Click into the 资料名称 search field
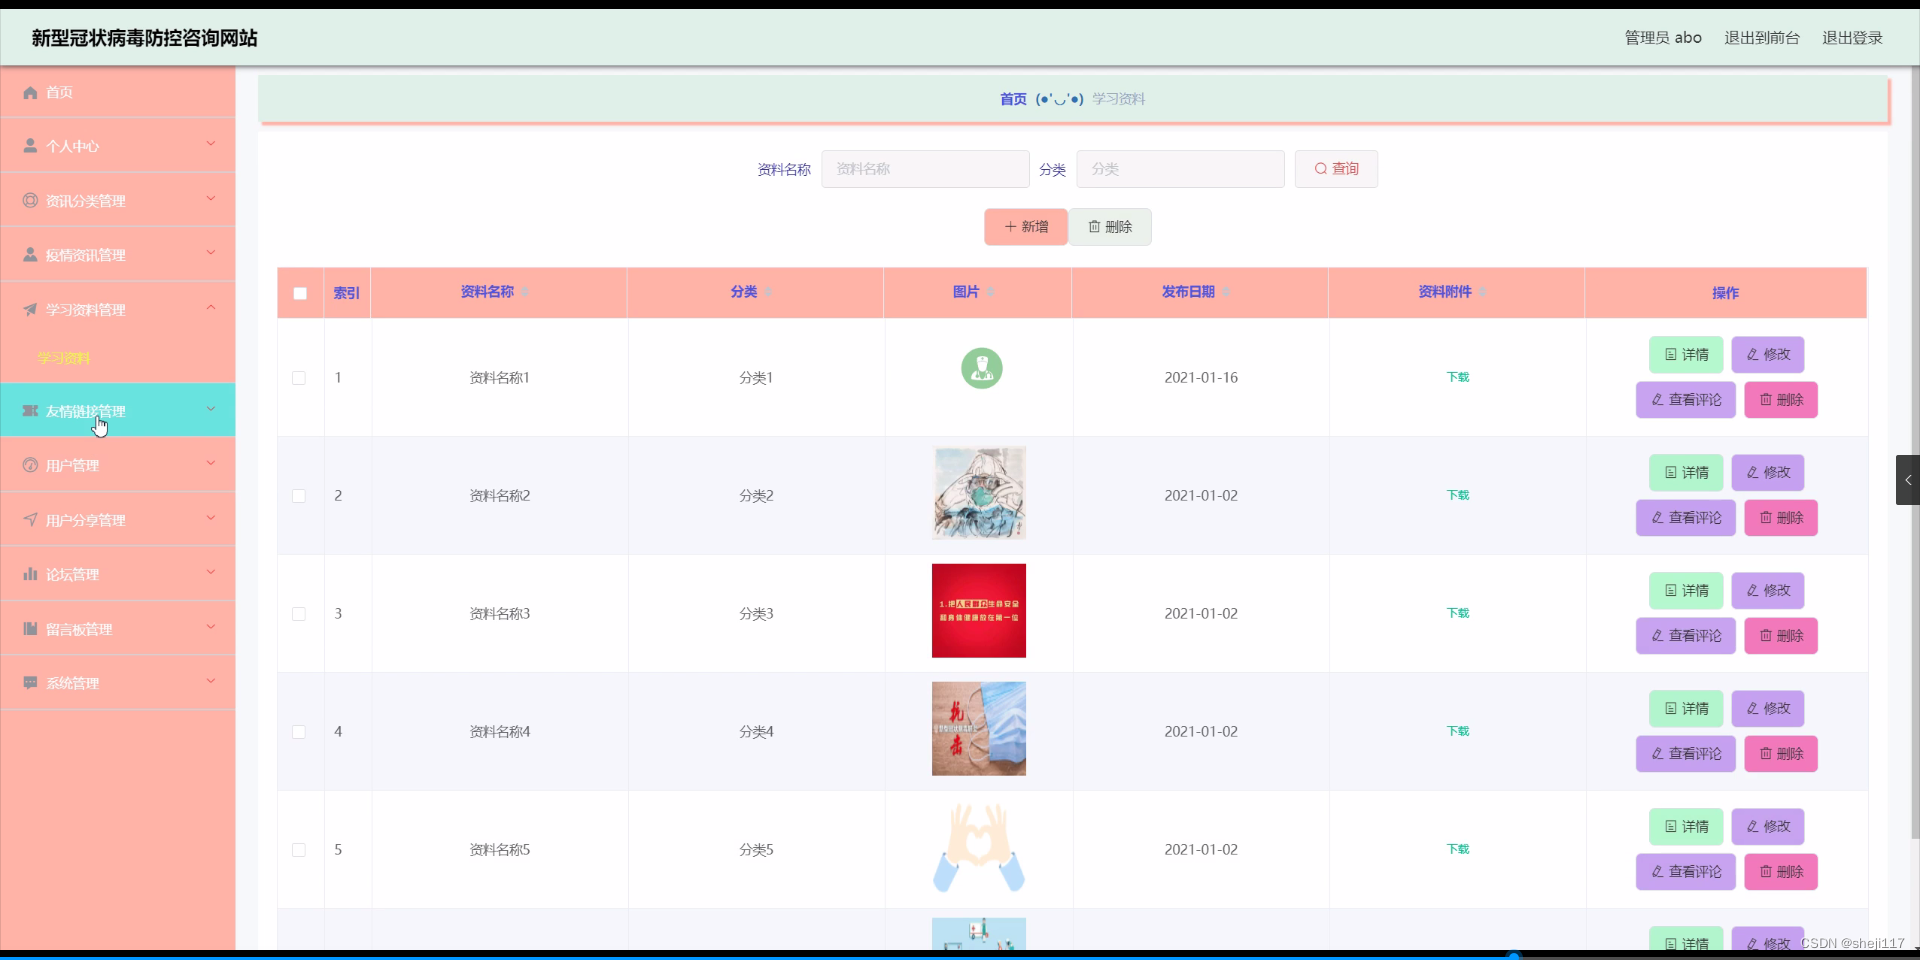This screenshot has width=1920, height=960. coord(925,169)
